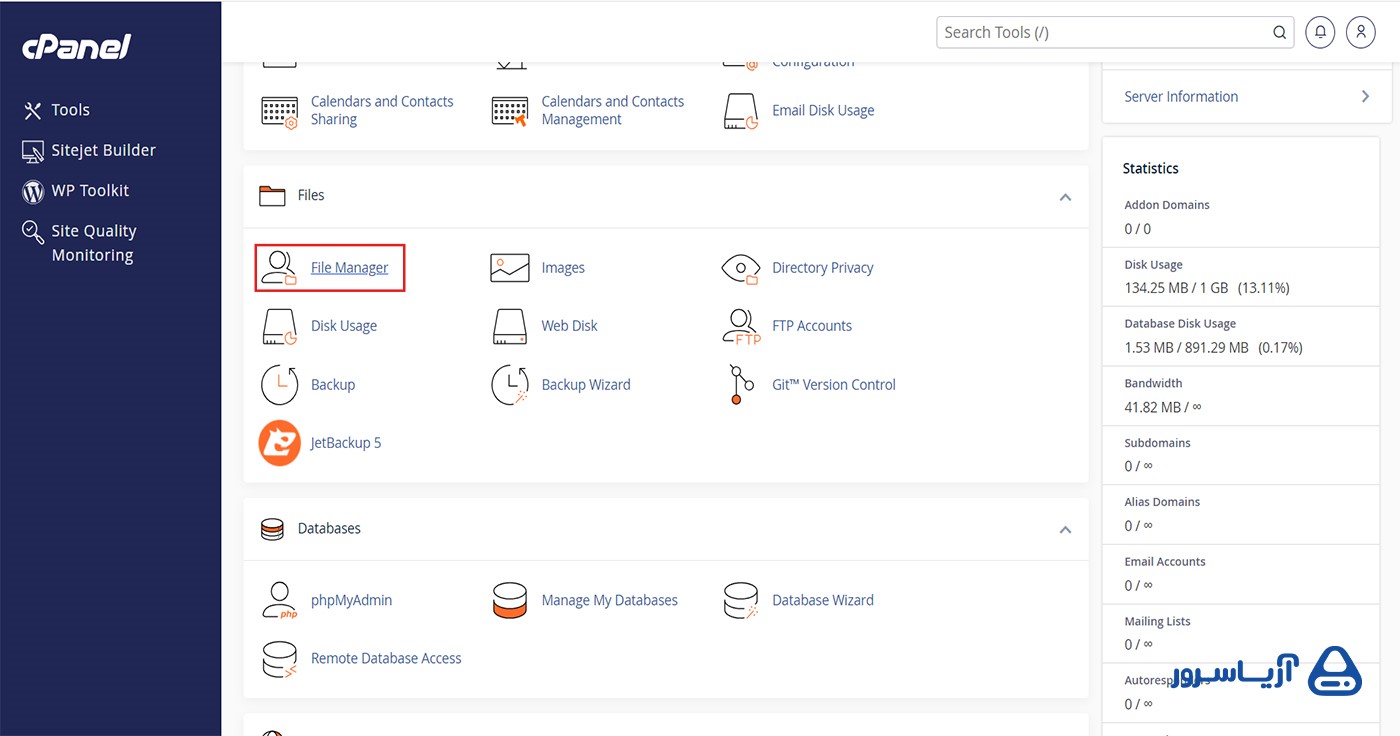Open the Web Disk link
This screenshot has height=736, width=1400.
coord(570,326)
